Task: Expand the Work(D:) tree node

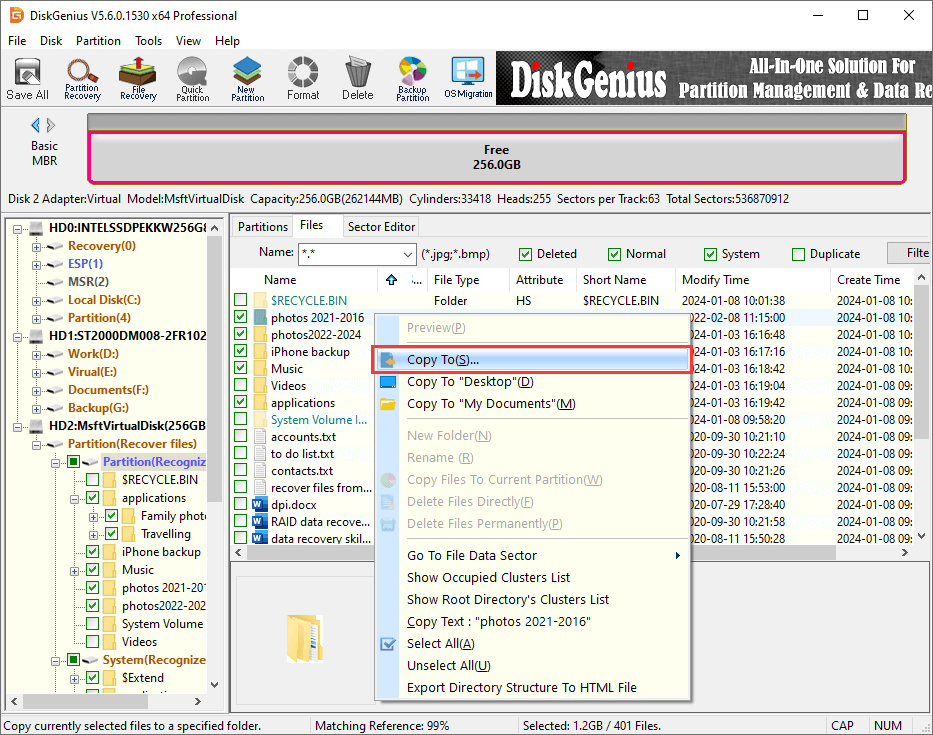Action: [36, 355]
